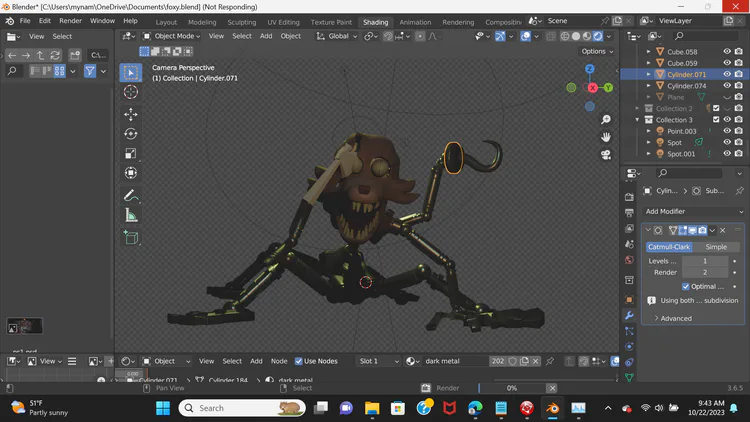Hide Cube.058 in viewport via eye icon
The width and height of the screenshot is (750, 422).
(x=727, y=52)
